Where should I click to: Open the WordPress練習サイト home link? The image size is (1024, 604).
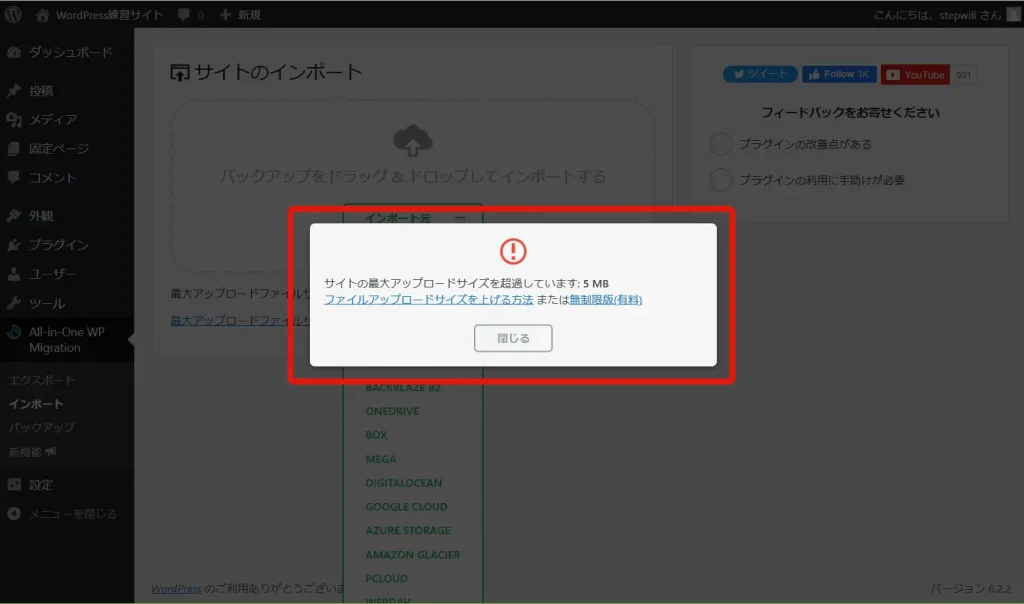pyautogui.click(x=99, y=14)
